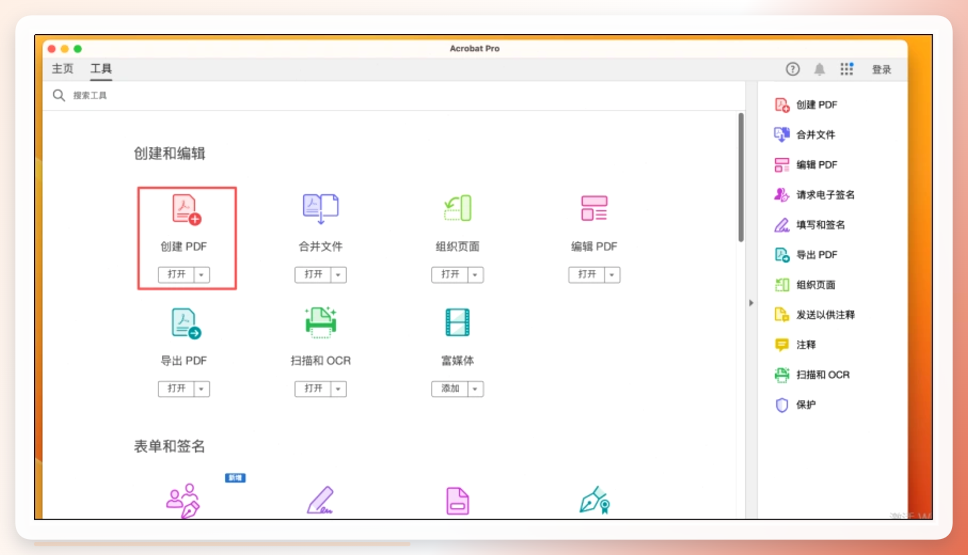Expand dropdown arrow beside 创建 PDF 打开 button

[202, 275]
